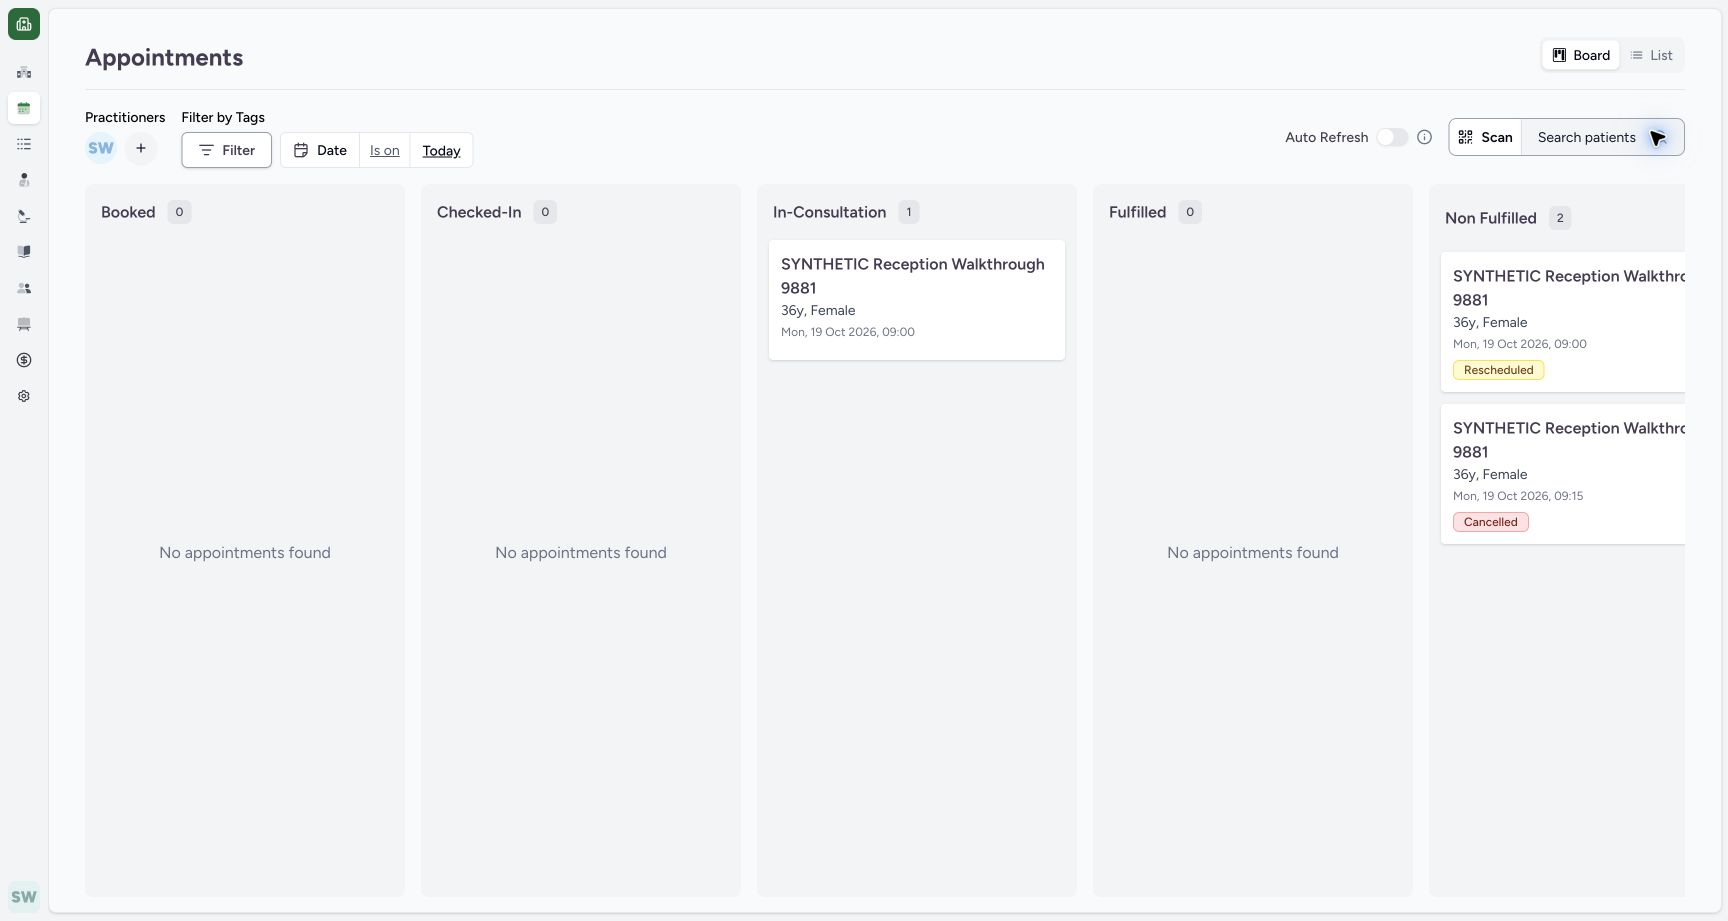Click the 09:15 time on Cancelled card
This screenshot has height=921, width=1728.
[1567, 496]
